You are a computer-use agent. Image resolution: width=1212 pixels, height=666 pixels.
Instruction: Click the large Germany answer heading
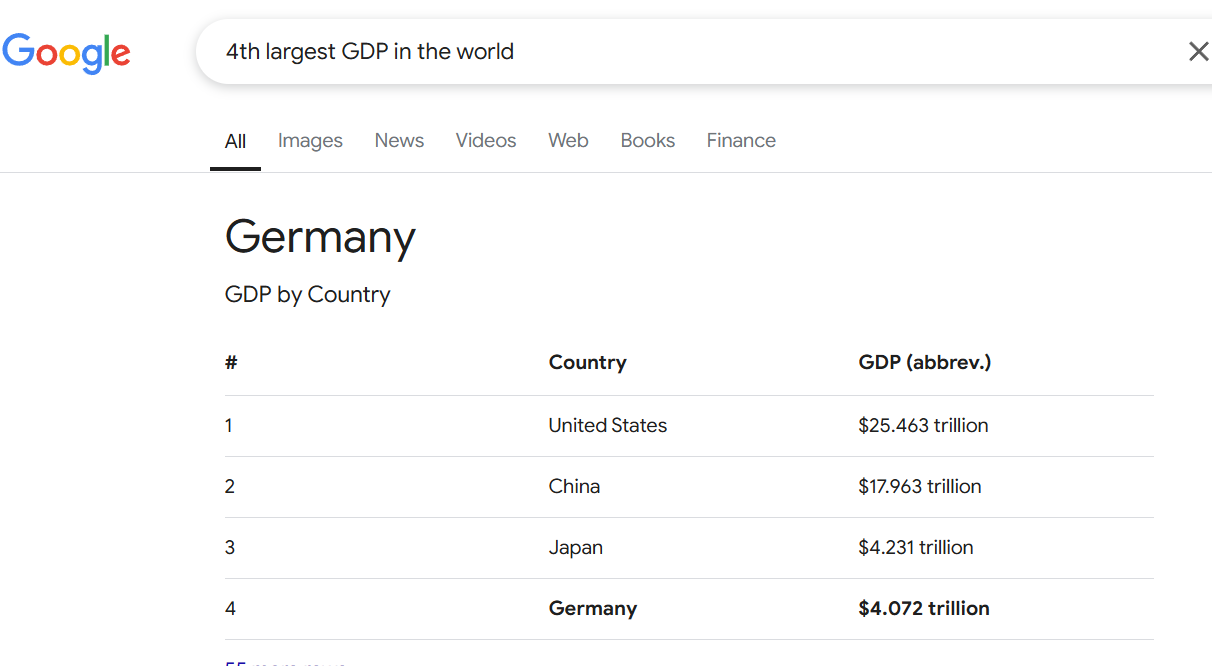pyautogui.click(x=320, y=237)
